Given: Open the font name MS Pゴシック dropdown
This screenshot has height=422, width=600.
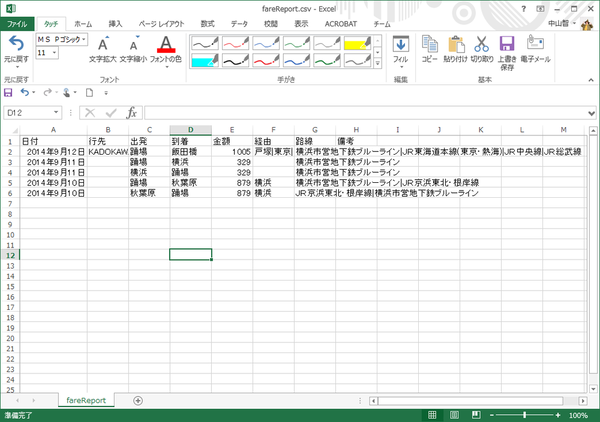Looking at the screenshot, I should (x=84, y=39).
